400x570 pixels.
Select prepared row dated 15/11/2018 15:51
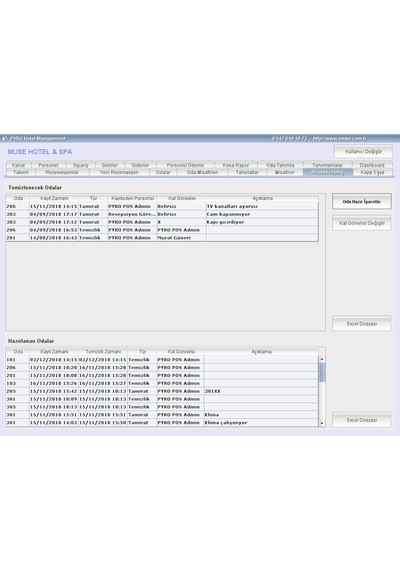(x=162, y=415)
